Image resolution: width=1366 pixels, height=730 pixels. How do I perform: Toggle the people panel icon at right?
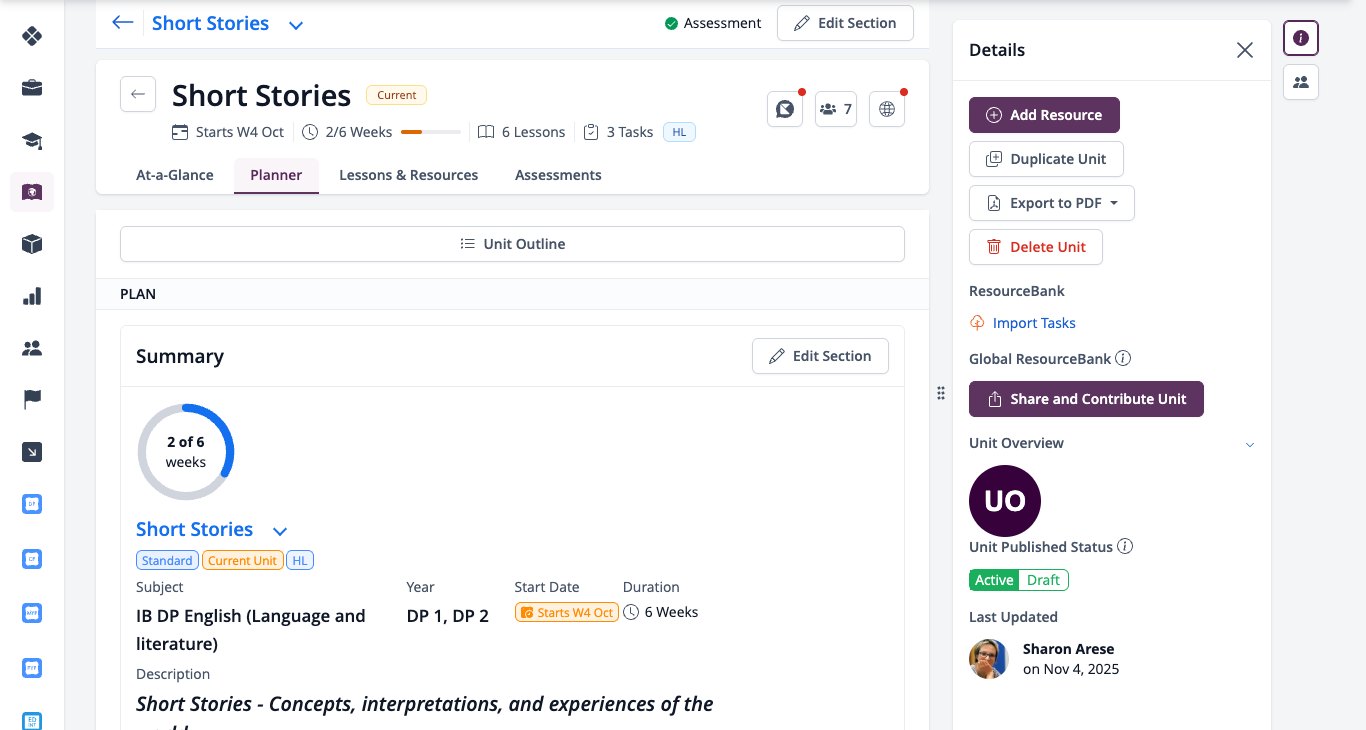point(1301,82)
